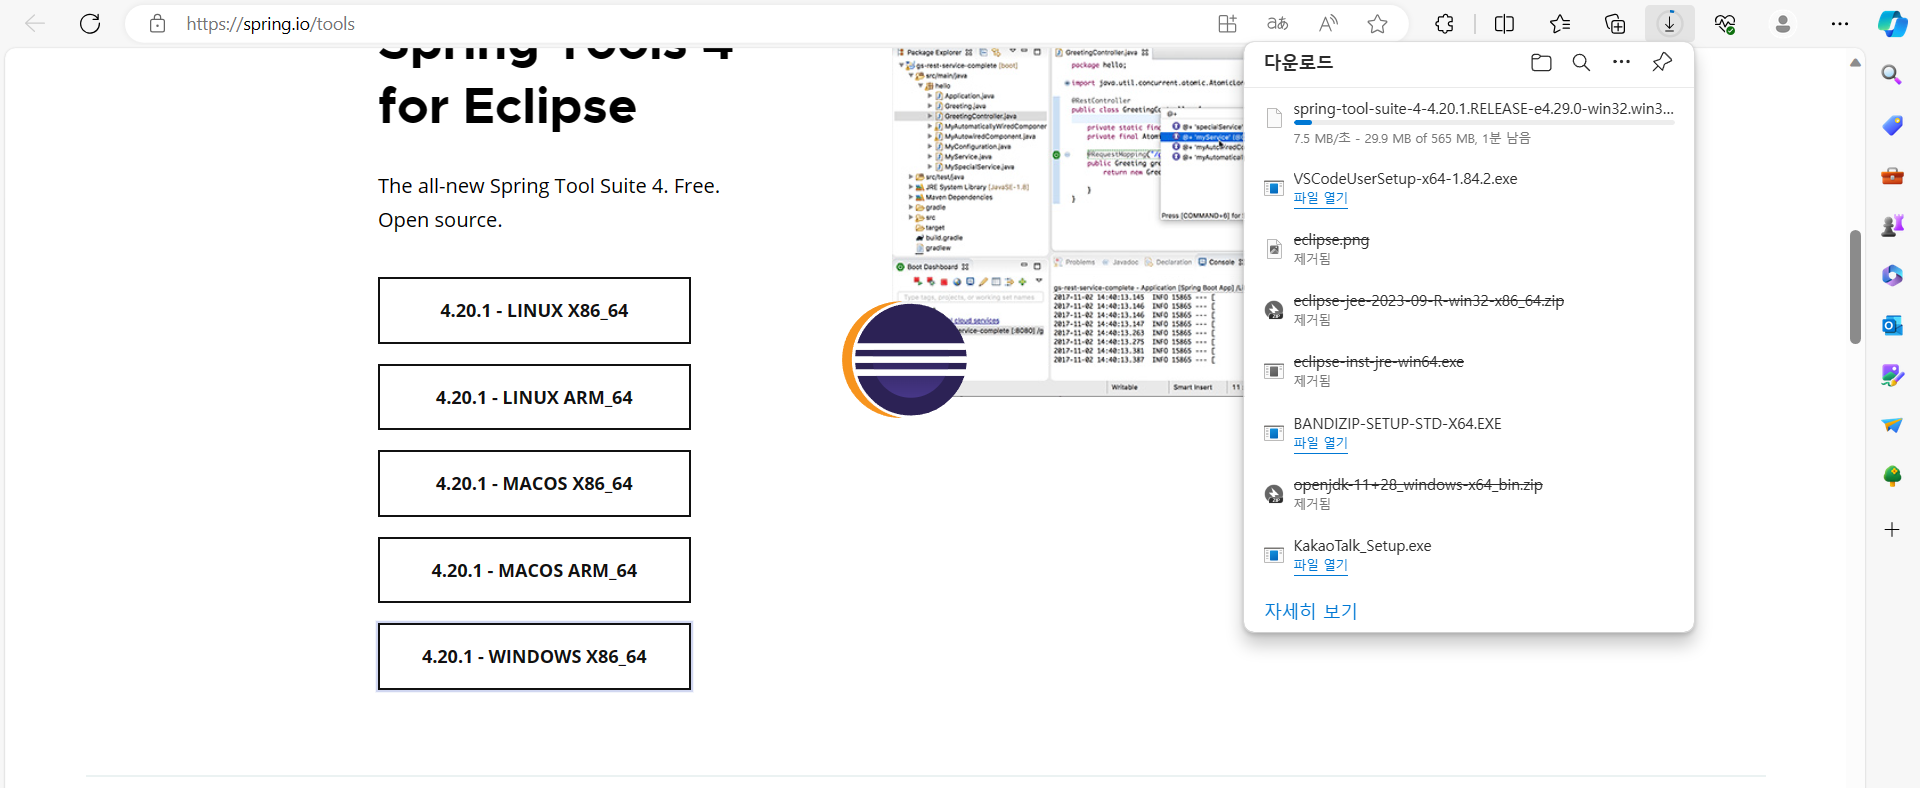Open Edge settings and more menu

(1840, 24)
